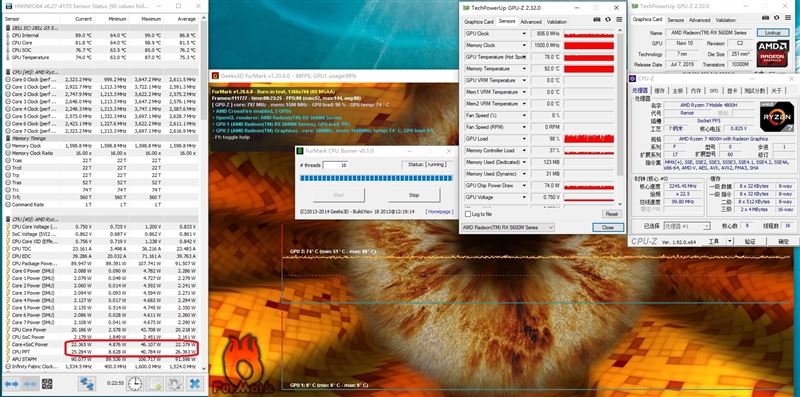Select Memory Clock Ratio row in HWiNFO

tap(101, 153)
